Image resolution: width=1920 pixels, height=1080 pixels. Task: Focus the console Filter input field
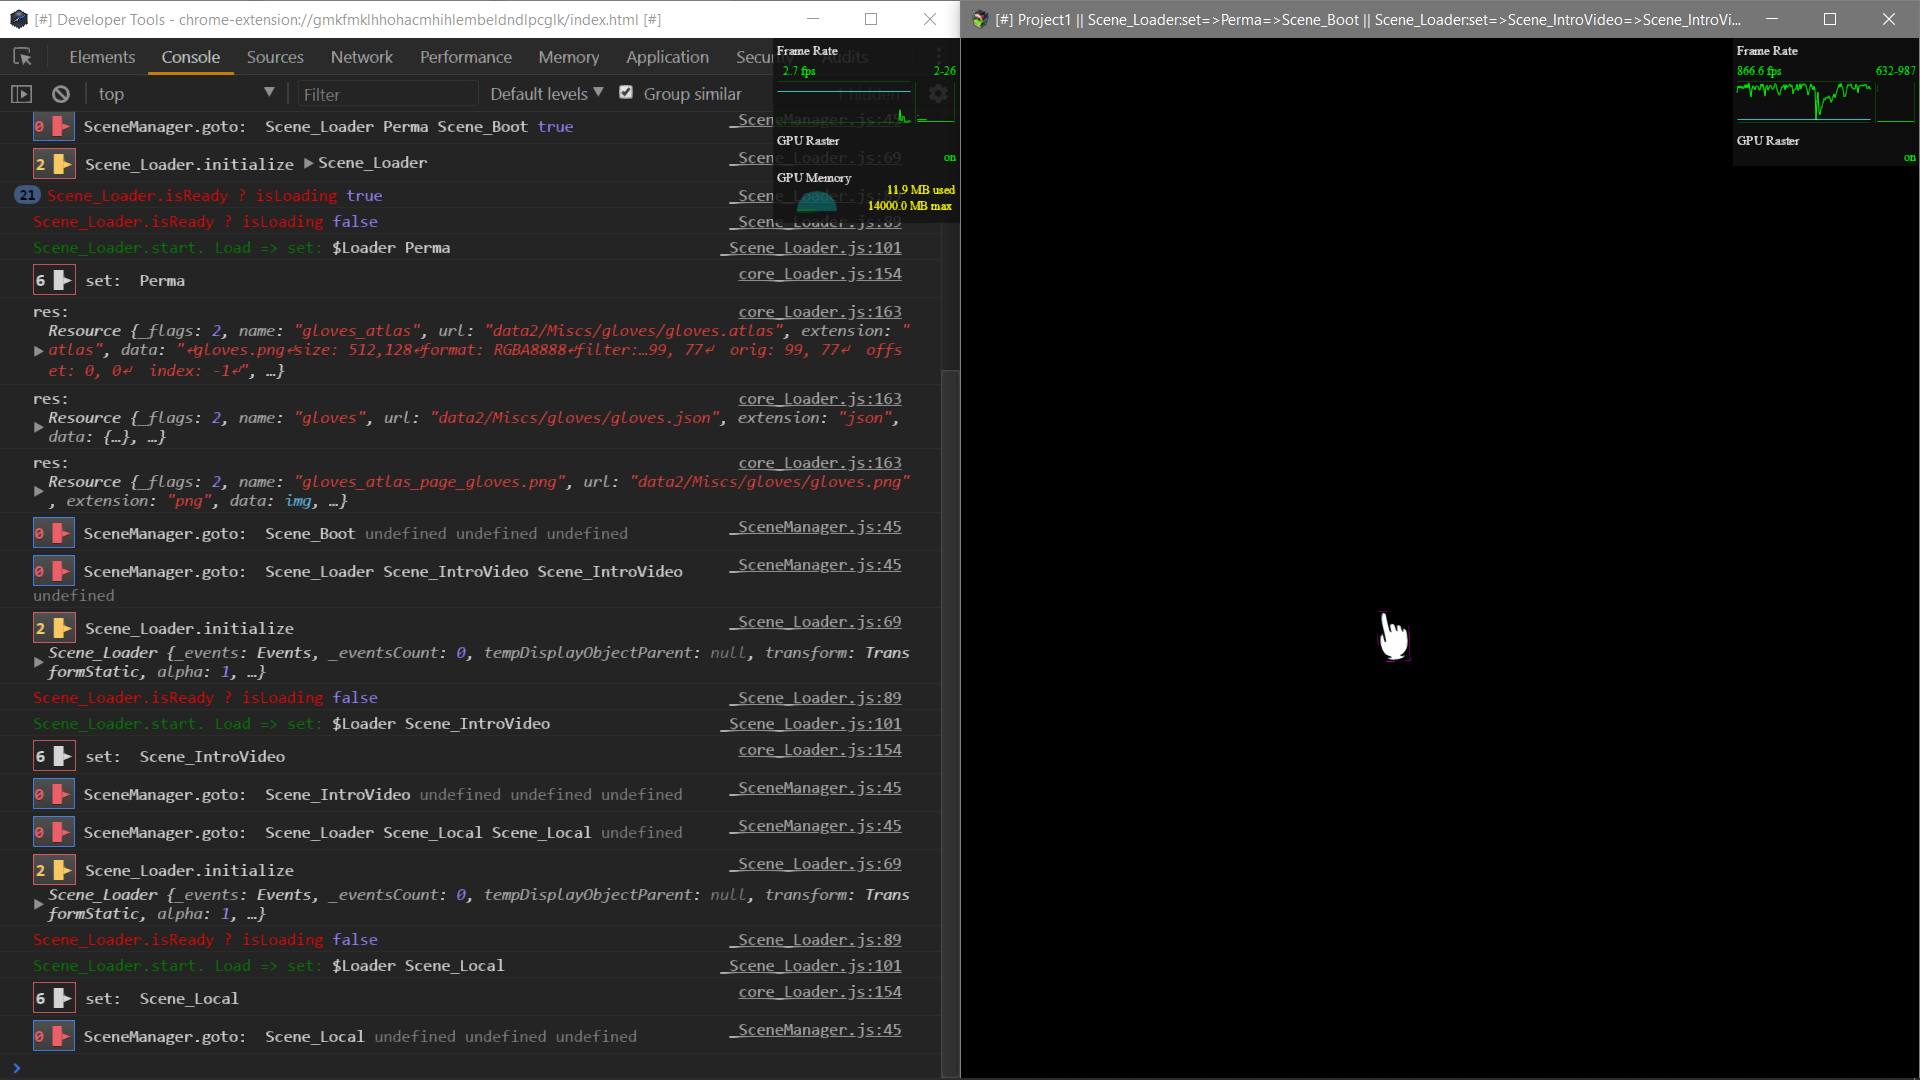point(388,94)
